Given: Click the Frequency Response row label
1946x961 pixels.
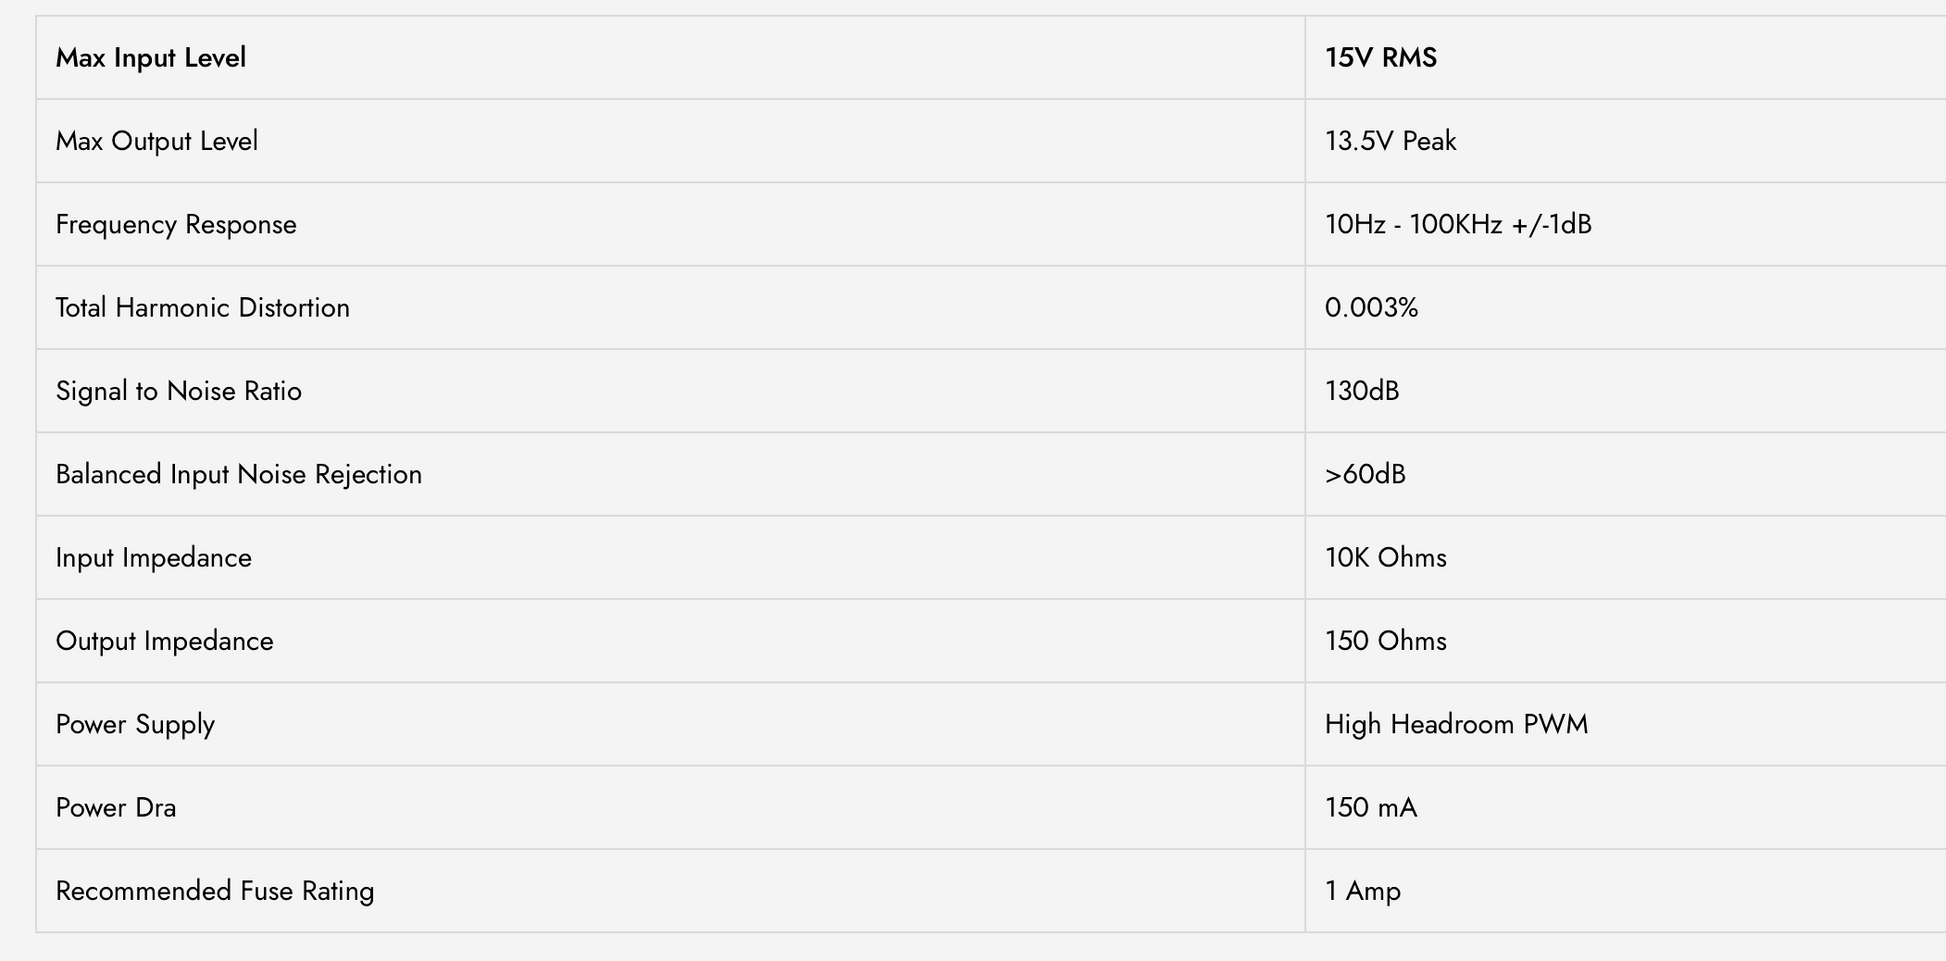Looking at the screenshot, I should pos(176,224).
